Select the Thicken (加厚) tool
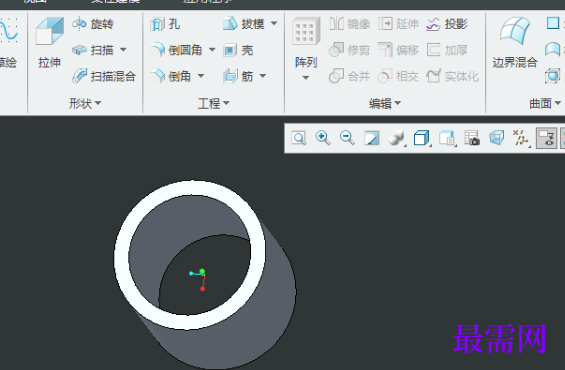The height and width of the screenshot is (370, 565). click(x=447, y=50)
